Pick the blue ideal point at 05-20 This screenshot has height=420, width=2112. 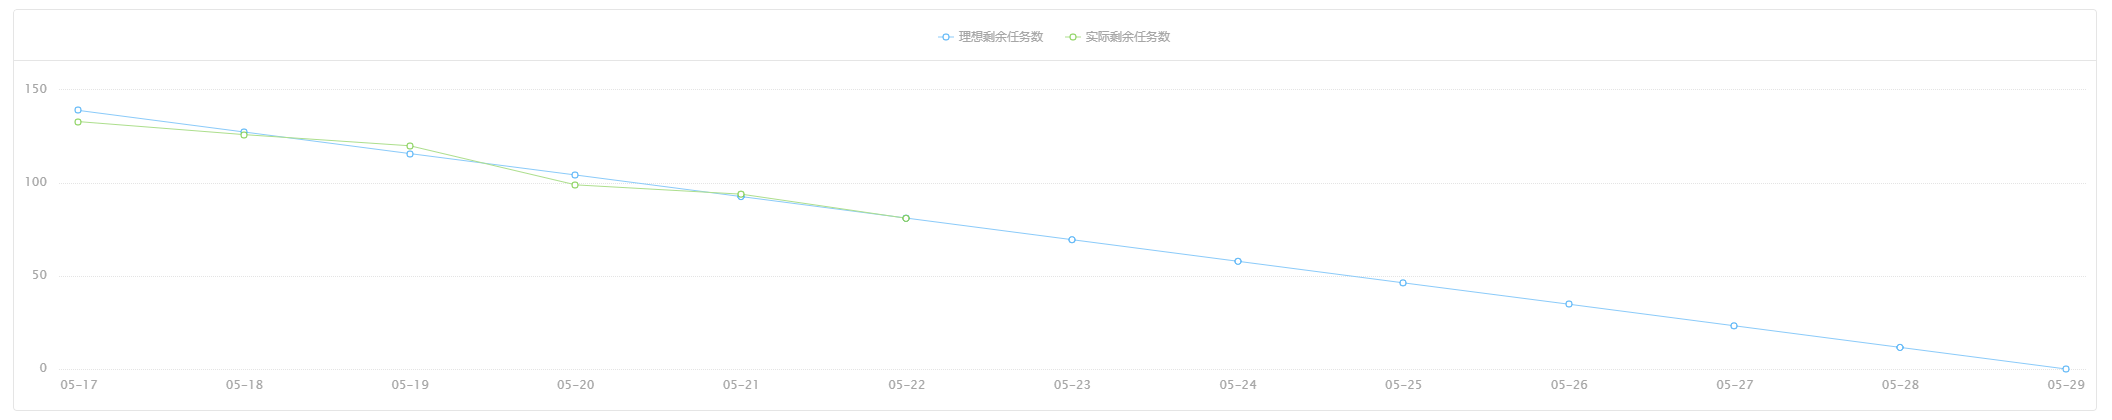[x=575, y=175]
